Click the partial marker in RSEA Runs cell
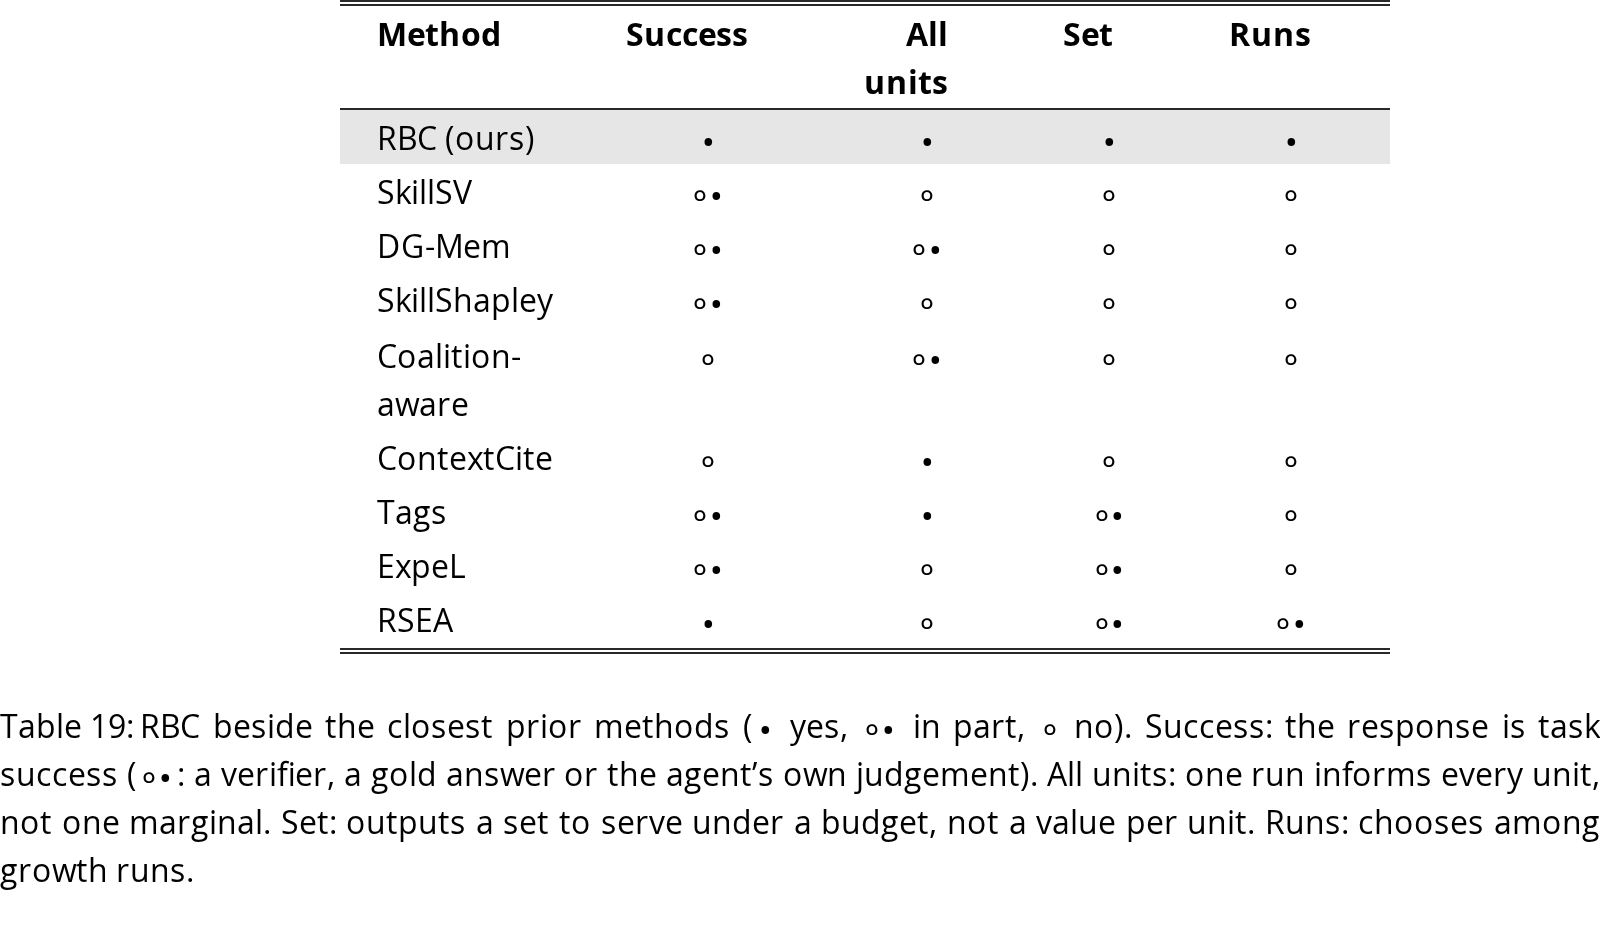The height and width of the screenshot is (942, 1600). 1291,624
